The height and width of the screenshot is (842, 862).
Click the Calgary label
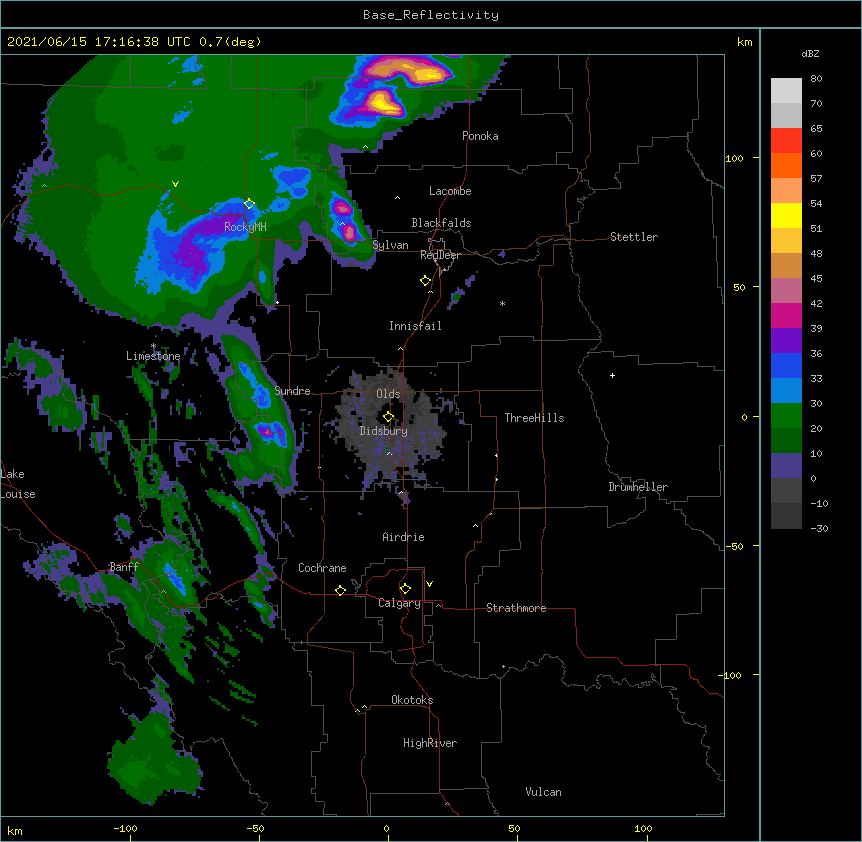399,603
